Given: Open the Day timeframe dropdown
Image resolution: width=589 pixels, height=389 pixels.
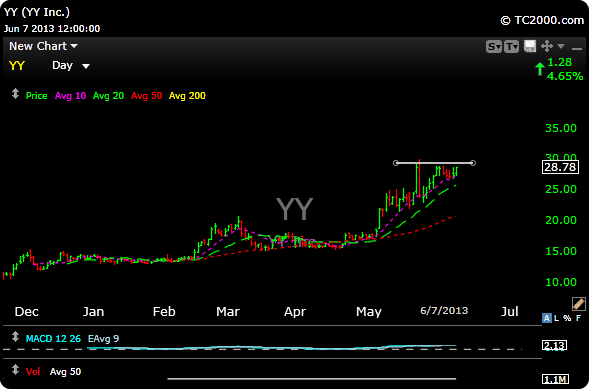Looking at the screenshot, I should [71, 66].
